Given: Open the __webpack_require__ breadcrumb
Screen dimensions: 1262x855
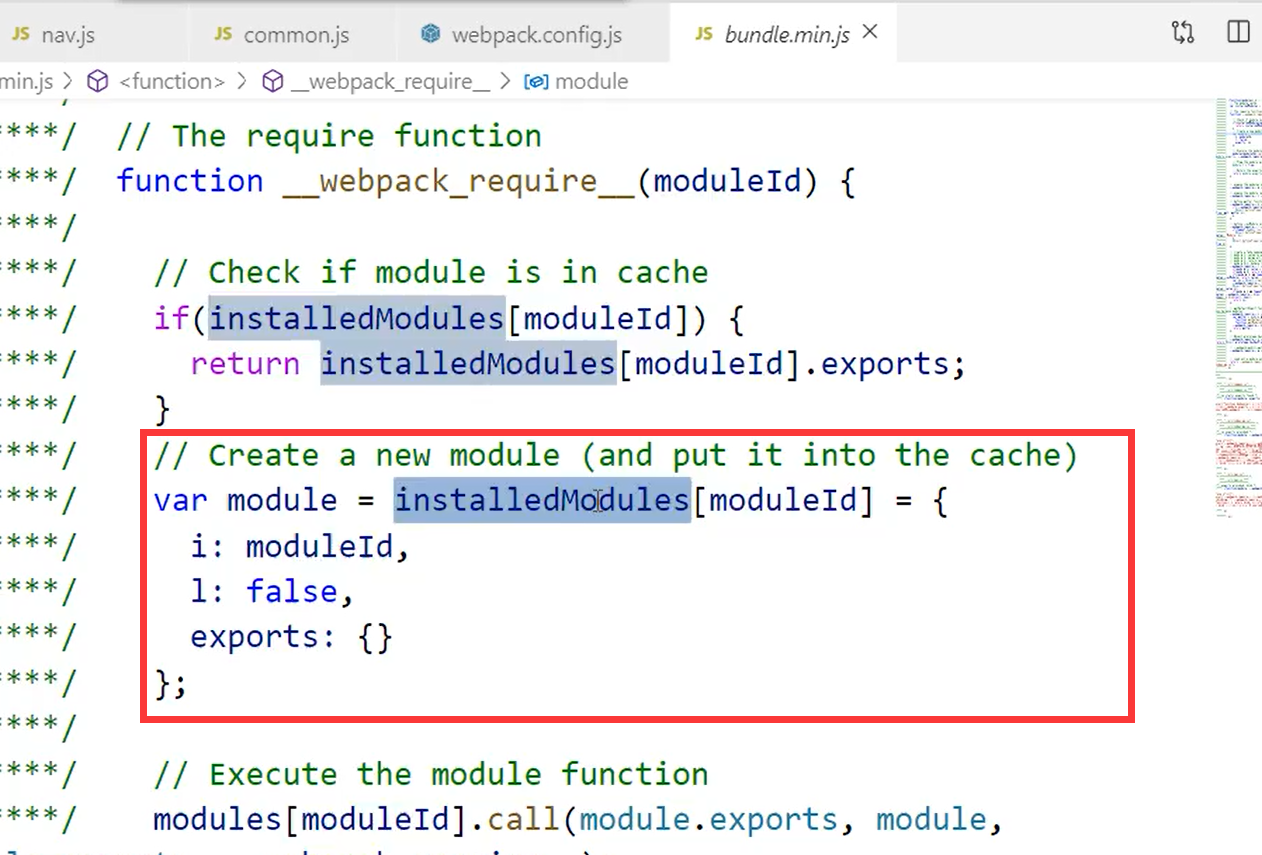Looking at the screenshot, I should (x=390, y=82).
